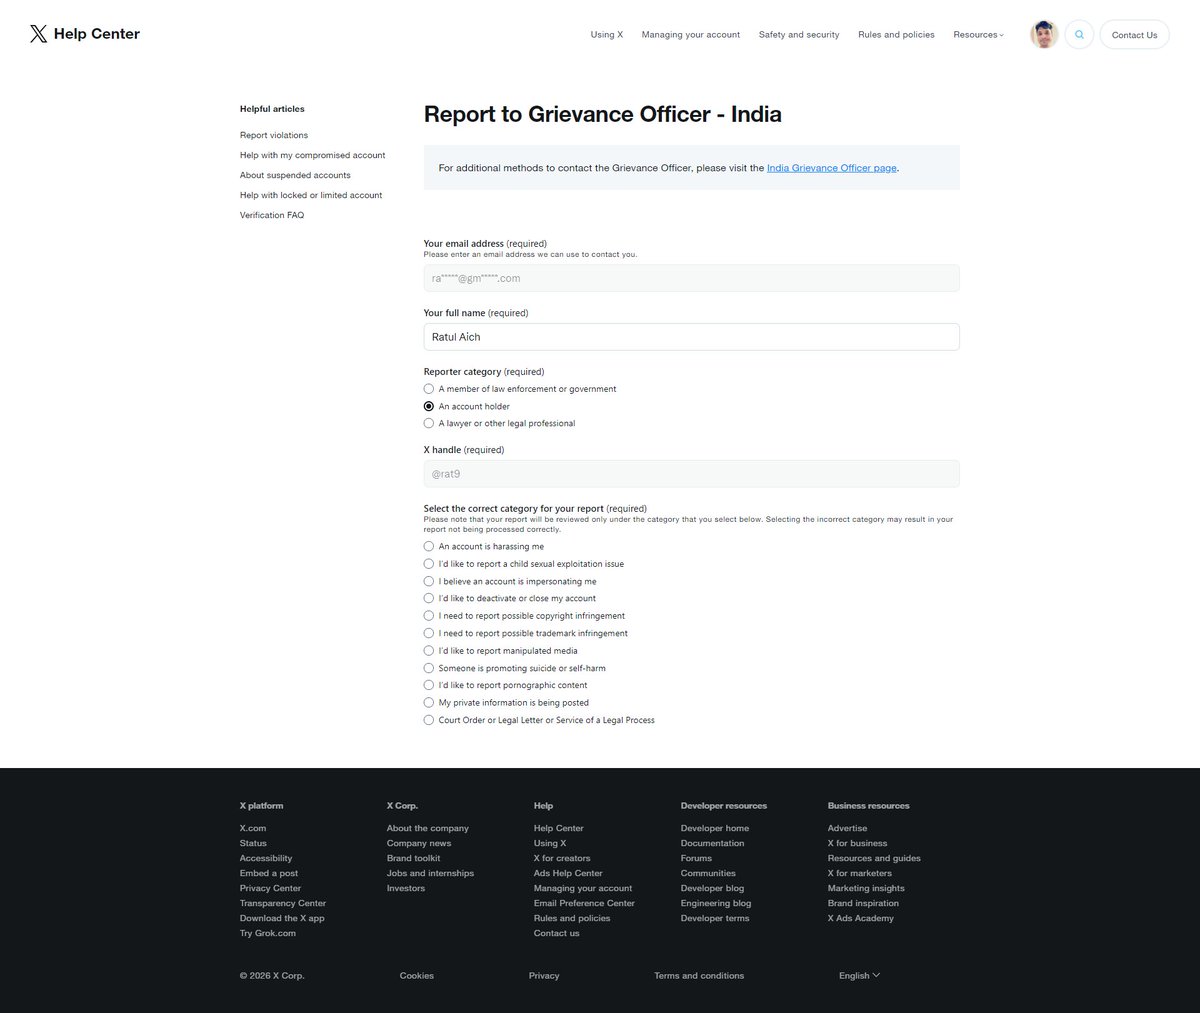This screenshot has height=1013, width=1200.
Task: Follow the India Grievance Officer page link
Action: 832,168
